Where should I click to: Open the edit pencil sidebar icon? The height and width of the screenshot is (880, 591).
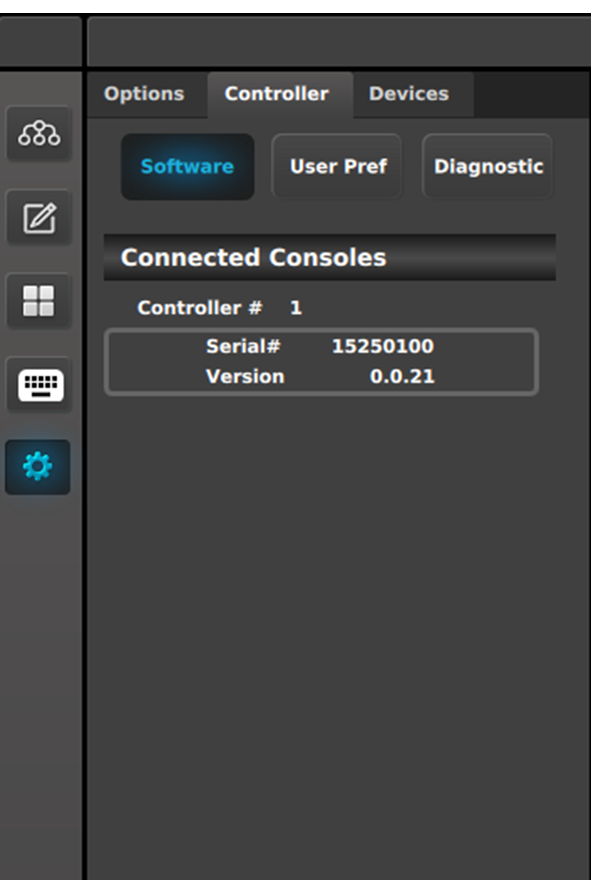tap(39, 217)
